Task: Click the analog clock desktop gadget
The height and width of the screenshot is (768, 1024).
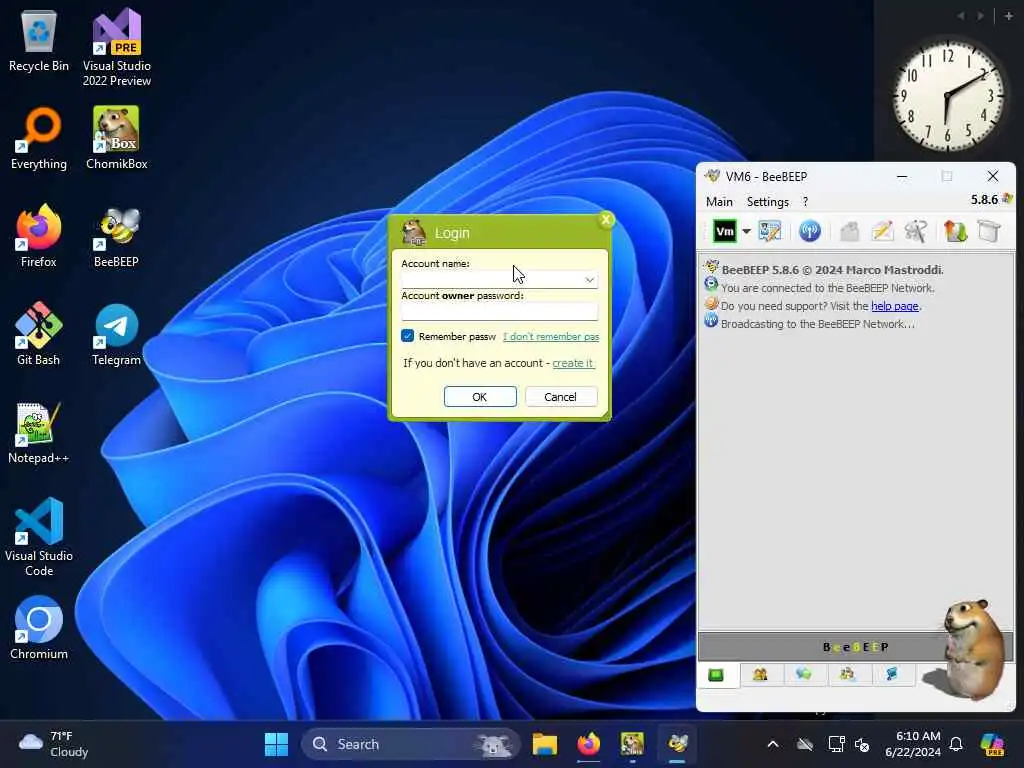Action: (947, 97)
